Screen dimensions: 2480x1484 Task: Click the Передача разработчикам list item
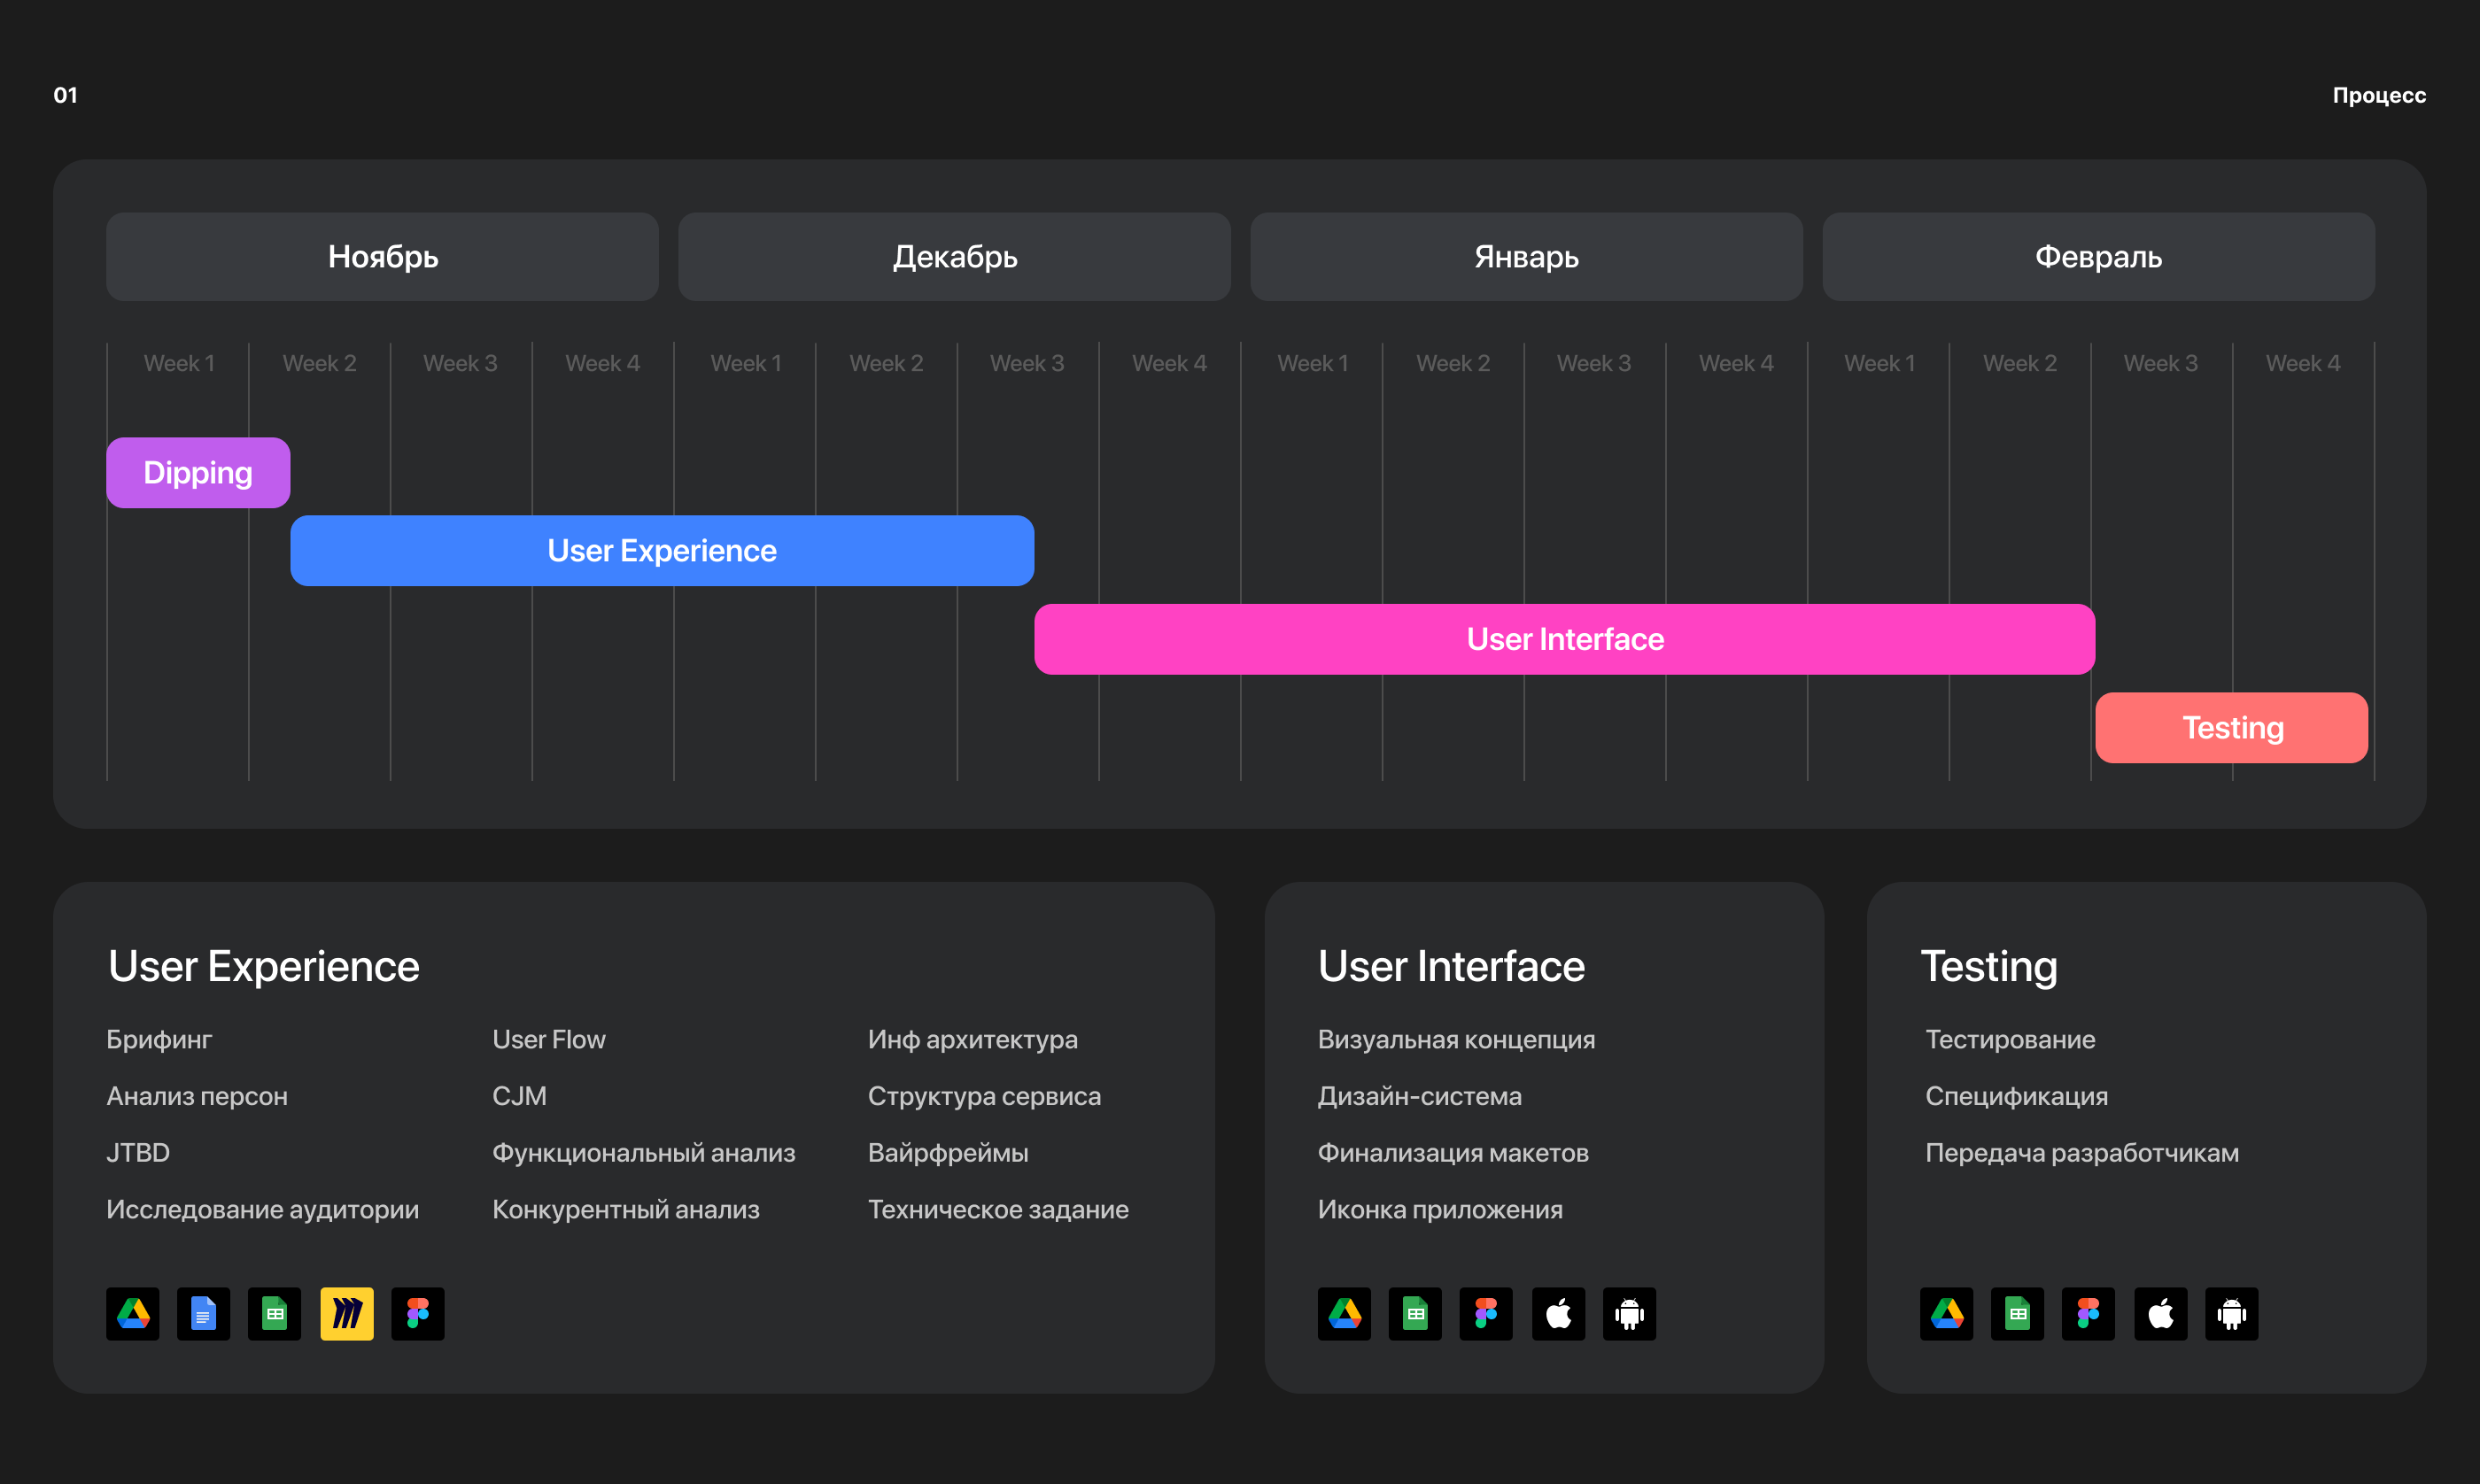pyautogui.click(x=2081, y=1153)
